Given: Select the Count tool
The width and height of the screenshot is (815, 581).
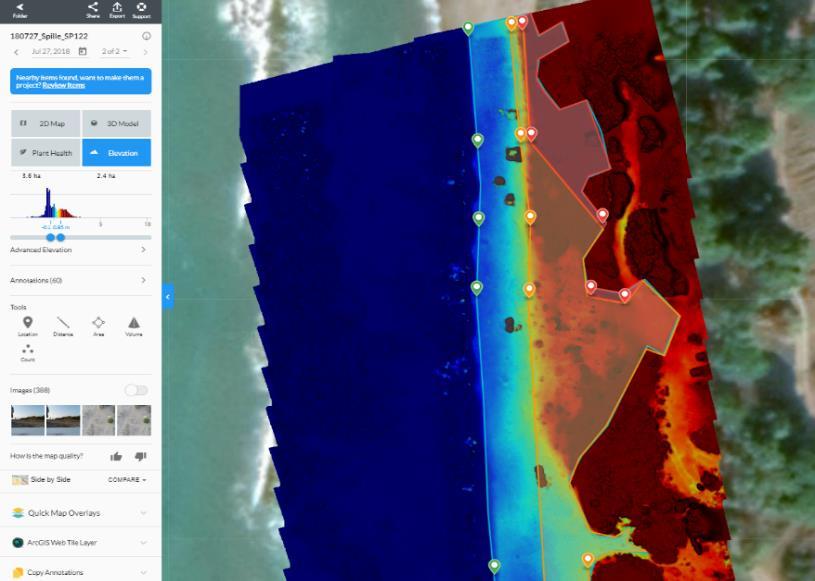Looking at the screenshot, I should tap(28, 352).
